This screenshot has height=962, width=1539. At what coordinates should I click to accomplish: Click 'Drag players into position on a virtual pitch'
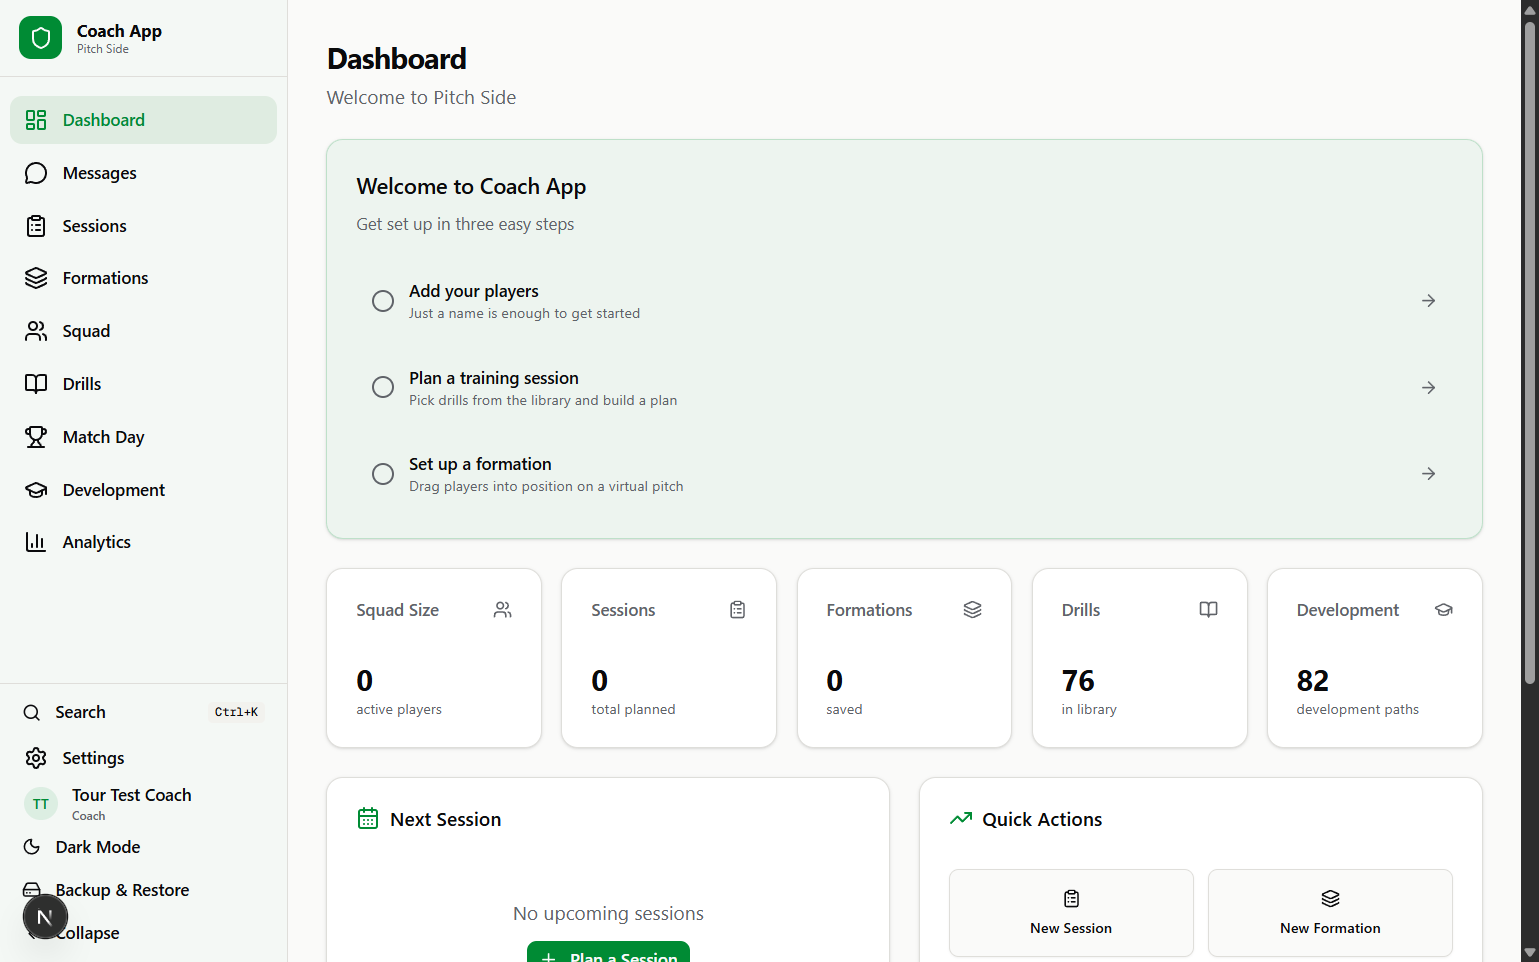pos(546,486)
